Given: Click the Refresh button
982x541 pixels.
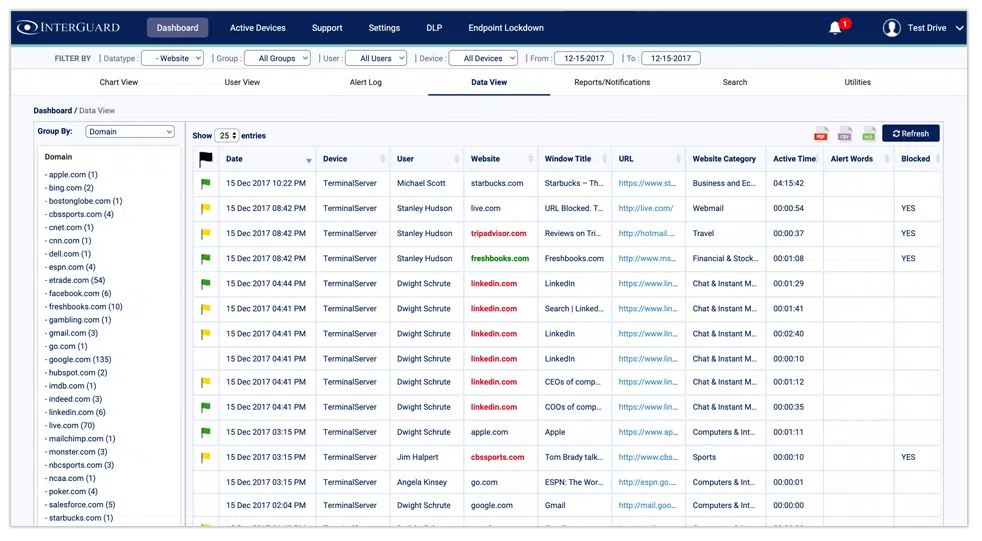Looking at the screenshot, I should point(911,133).
